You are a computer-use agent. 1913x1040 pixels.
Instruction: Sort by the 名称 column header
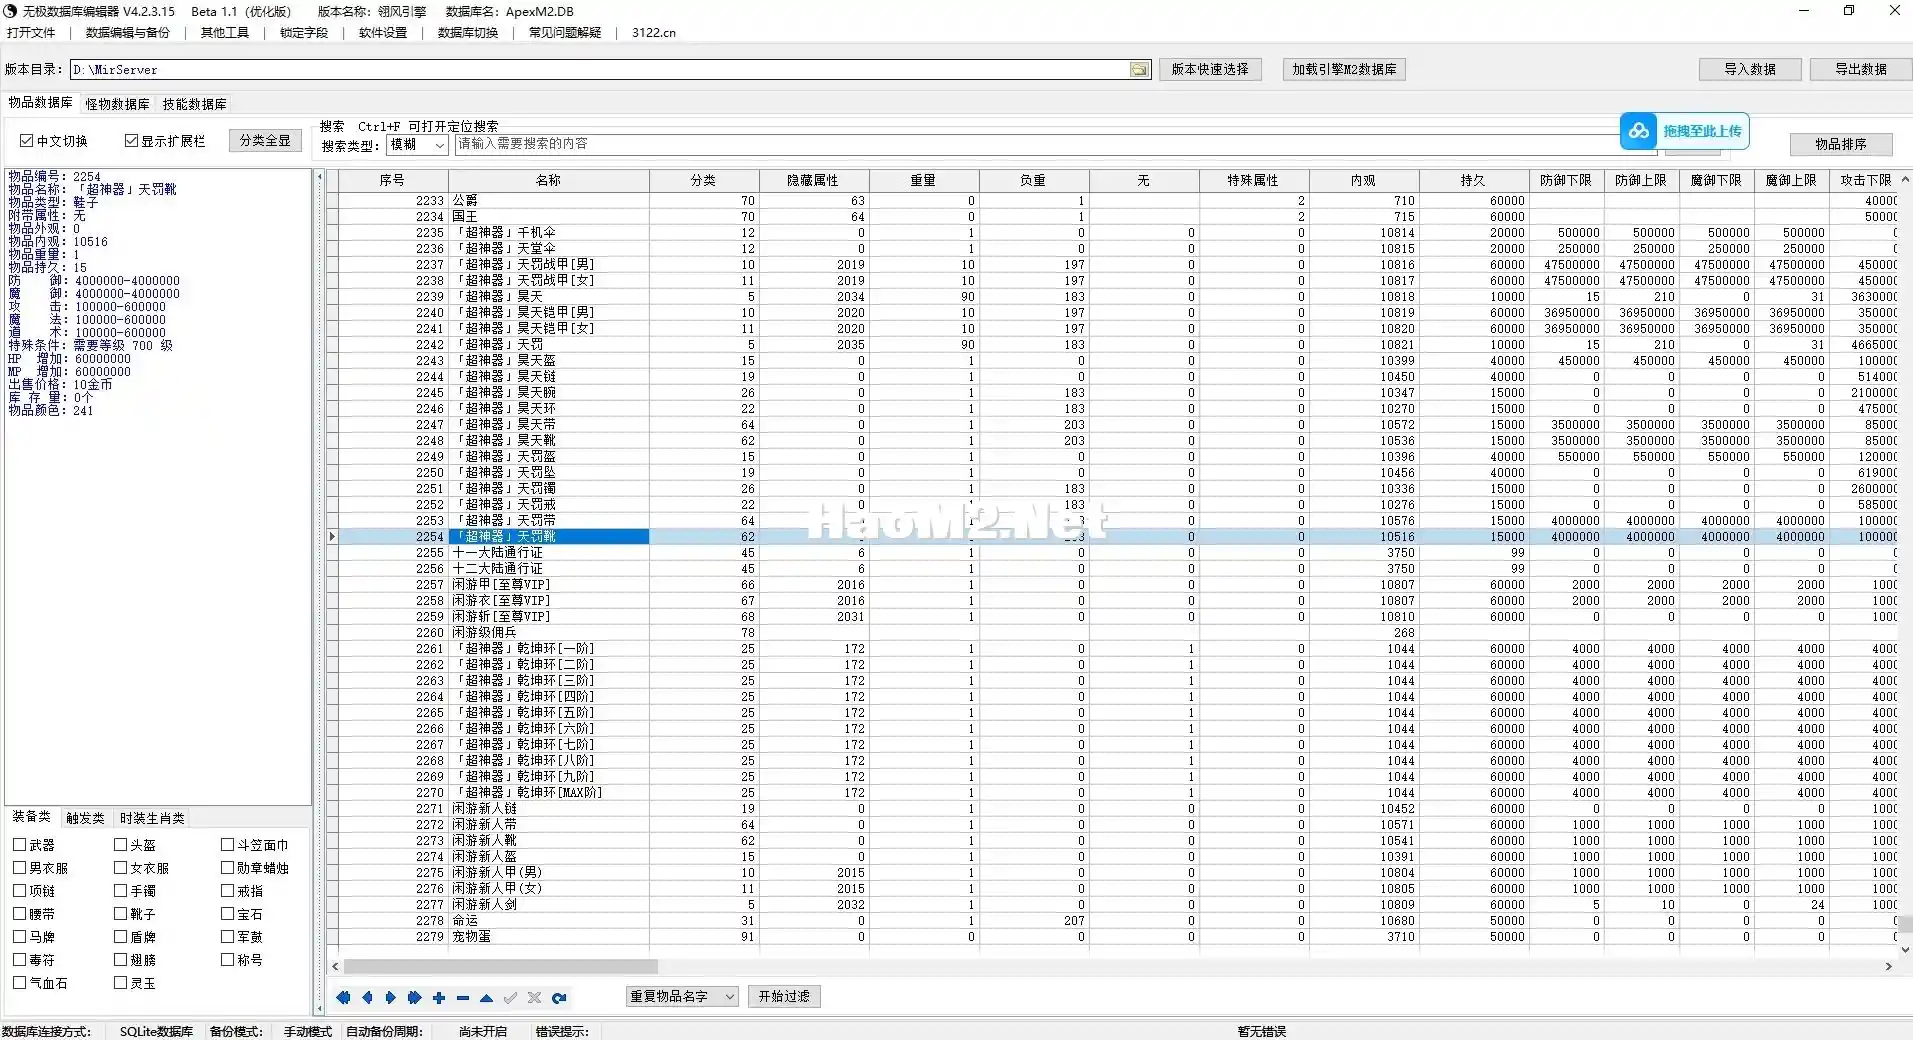coord(549,181)
